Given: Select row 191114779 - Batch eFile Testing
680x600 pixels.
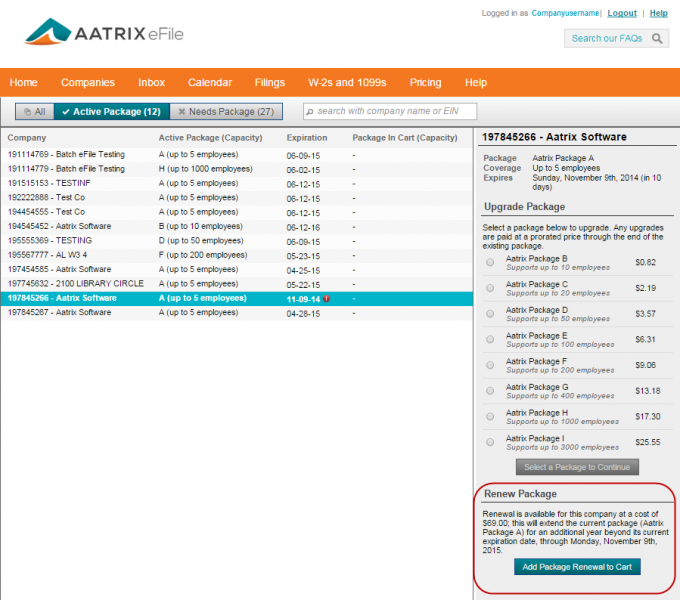Looking at the screenshot, I should coord(237,169).
